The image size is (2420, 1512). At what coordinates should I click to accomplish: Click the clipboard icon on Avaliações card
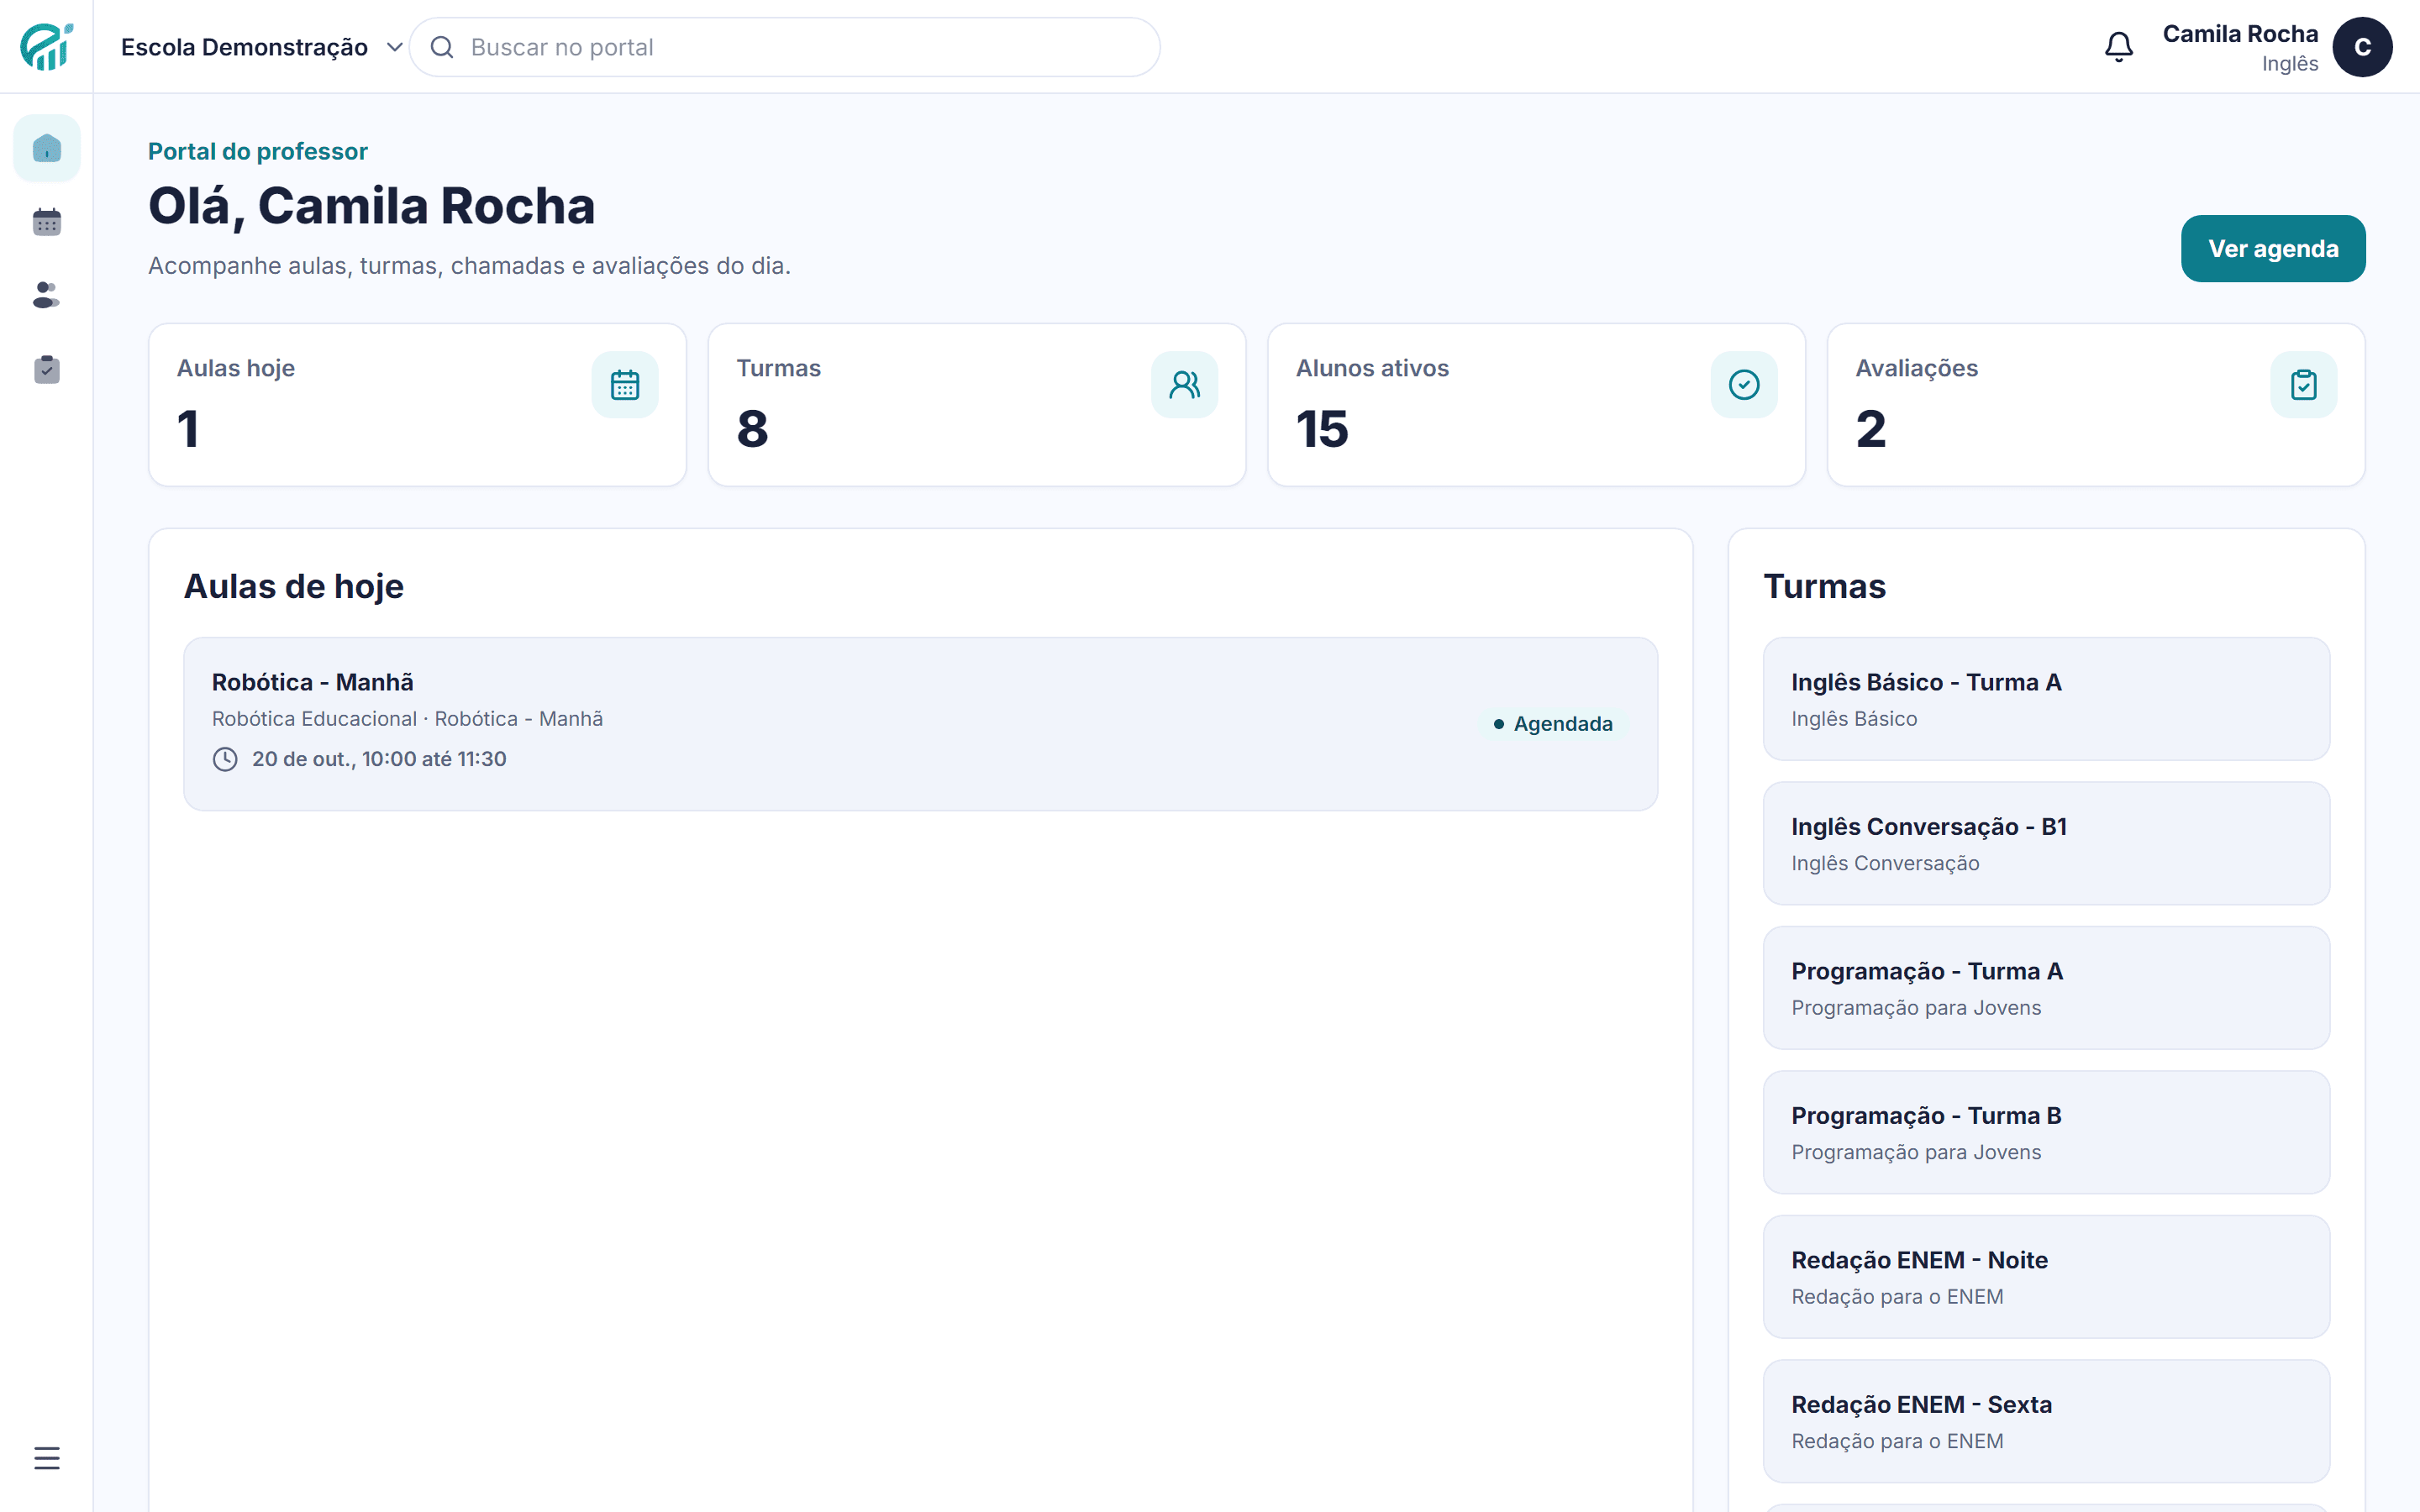click(x=2304, y=385)
